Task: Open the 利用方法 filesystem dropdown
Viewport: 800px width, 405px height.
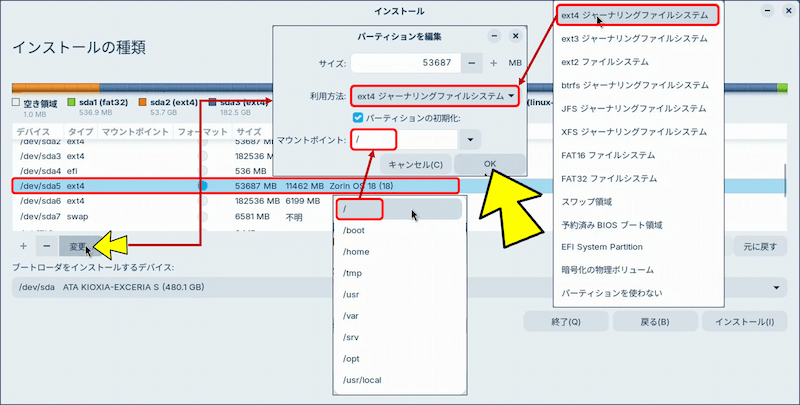Action: [436, 96]
